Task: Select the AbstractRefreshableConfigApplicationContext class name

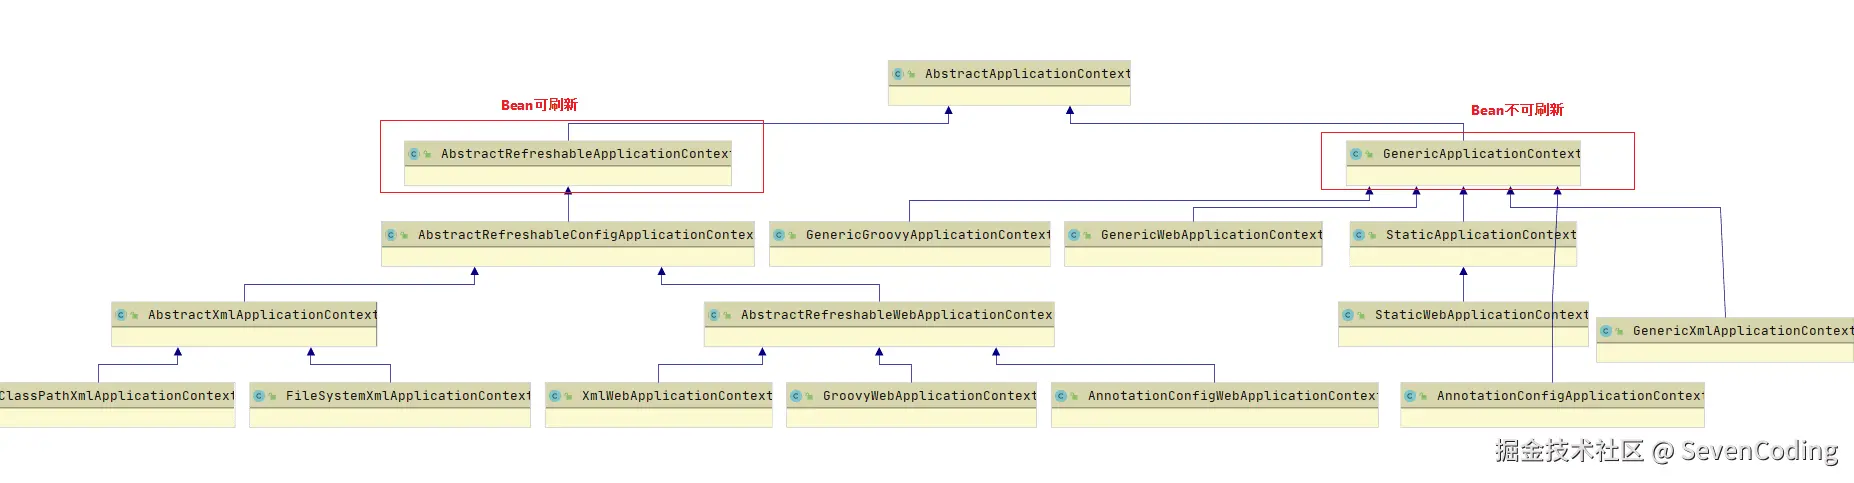Action: [586, 235]
